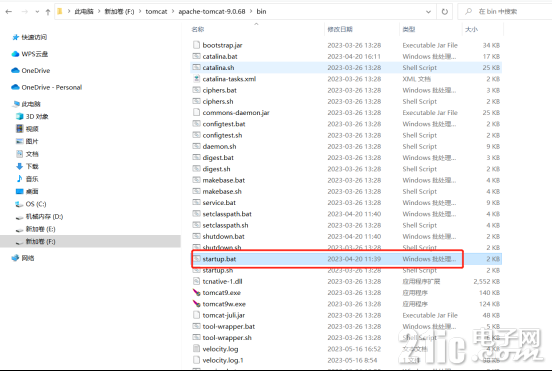Image resolution: width=552 pixels, height=371 pixels.
Task: Select the F: drive in sidebar
Action: coord(35,241)
